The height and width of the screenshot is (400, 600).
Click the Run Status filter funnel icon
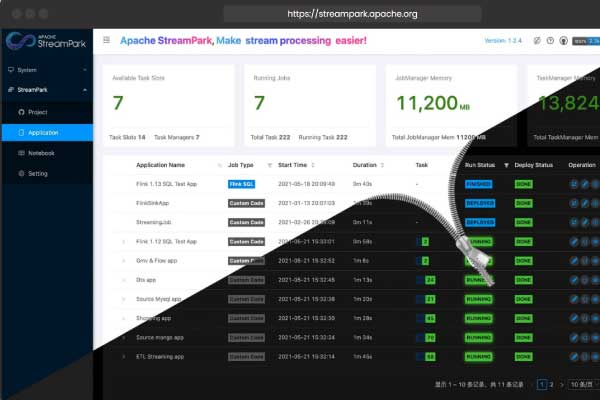[506, 165]
